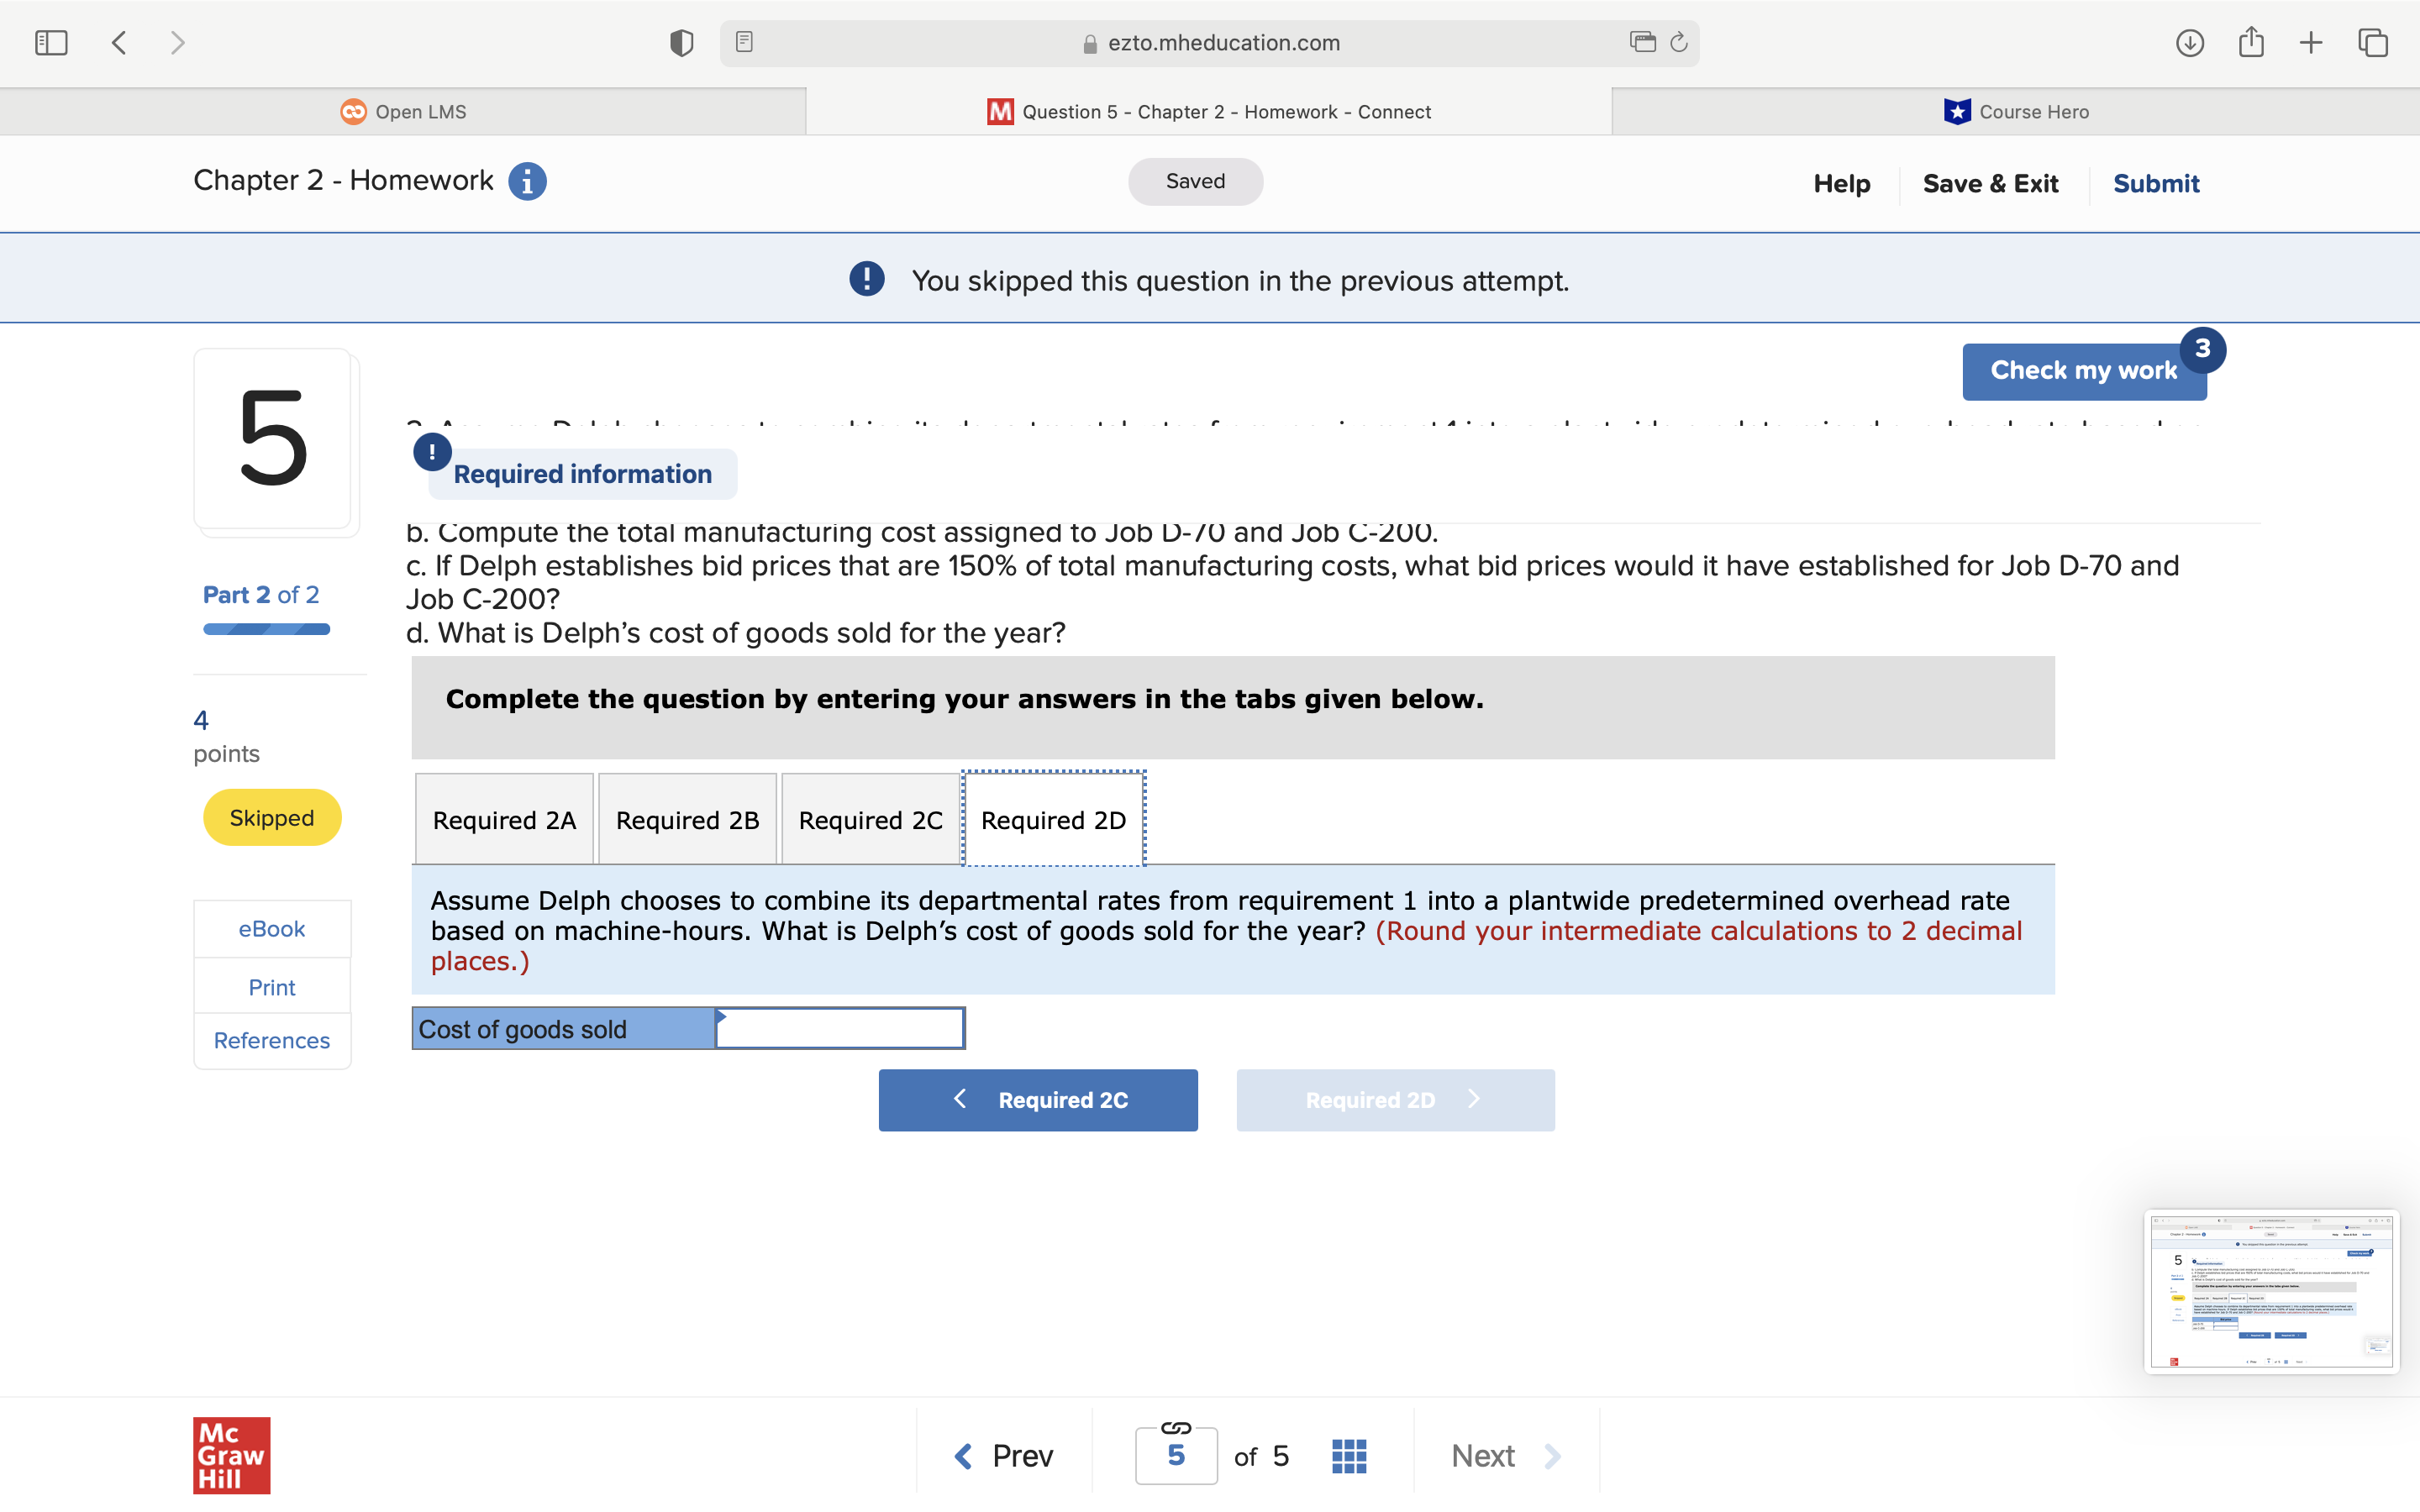This screenshot has height=1512, width=2420.
Task: Click the Part 2 progress bar
Action: (x=265, y=629)
